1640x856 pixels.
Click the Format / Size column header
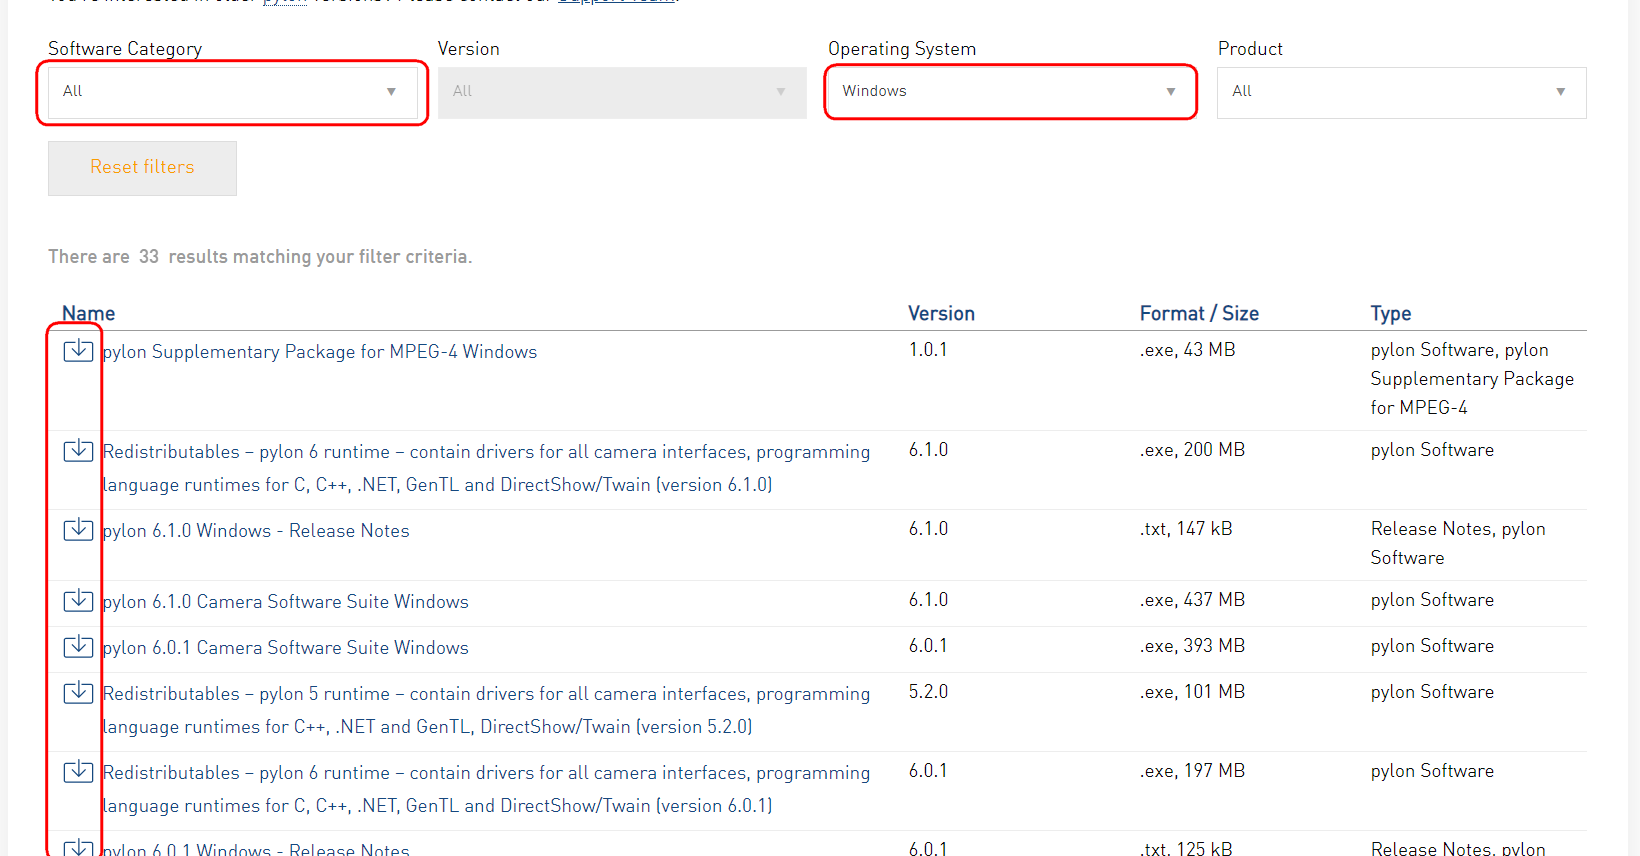point(1199,313)
